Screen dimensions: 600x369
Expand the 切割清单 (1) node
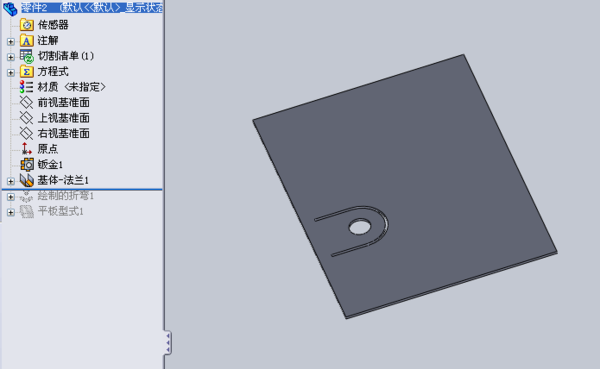11,57
